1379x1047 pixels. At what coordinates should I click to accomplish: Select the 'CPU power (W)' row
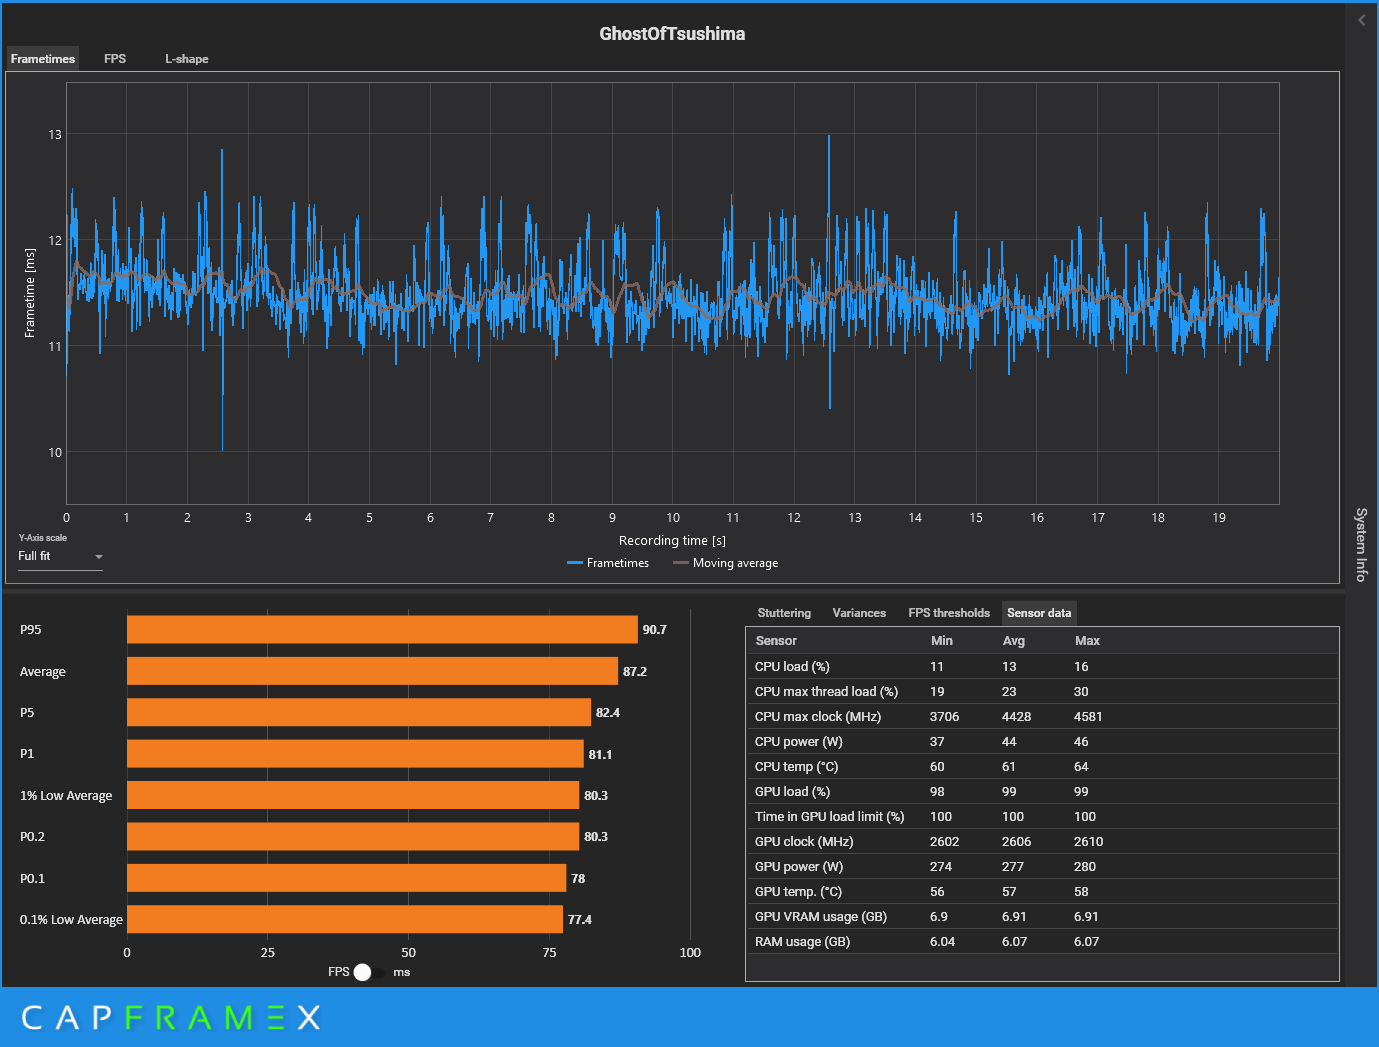[1041, 741]
